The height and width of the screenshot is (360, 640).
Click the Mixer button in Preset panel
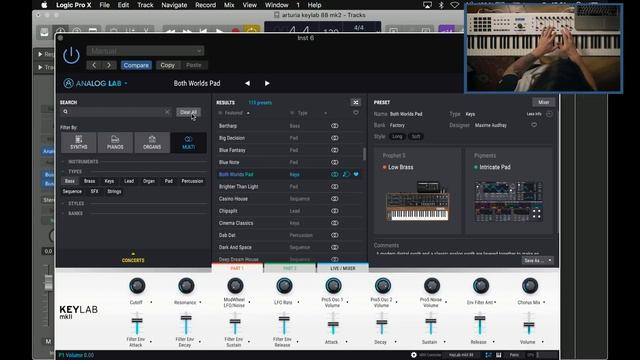[x=543, y=102]
